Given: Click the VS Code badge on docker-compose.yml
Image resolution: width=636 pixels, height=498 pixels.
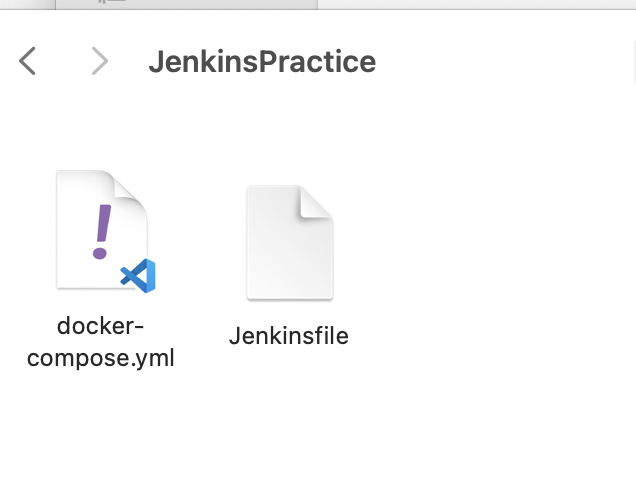Looking at the screenshot, I should click(x=138, y=275).
